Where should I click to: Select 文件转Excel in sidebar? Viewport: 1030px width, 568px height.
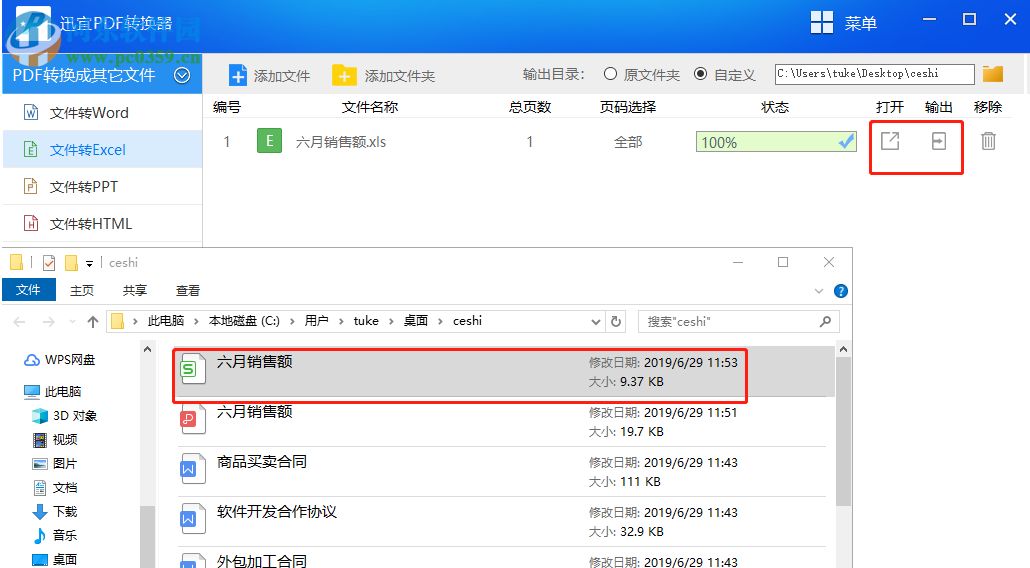tap(102, 149)
